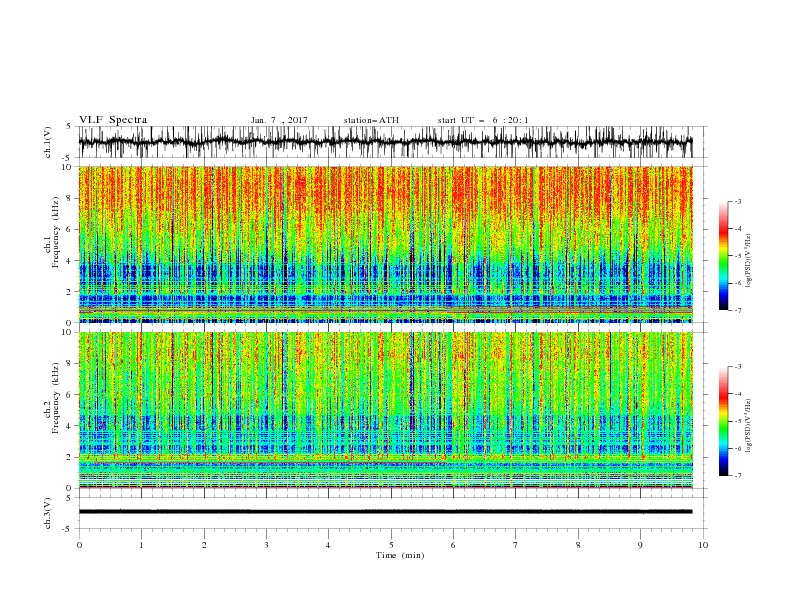Click the log(PSD) label beside ch.2 color bar
Image resolution: width=792 pixels, height=612 pixels.
pos(749,426)
